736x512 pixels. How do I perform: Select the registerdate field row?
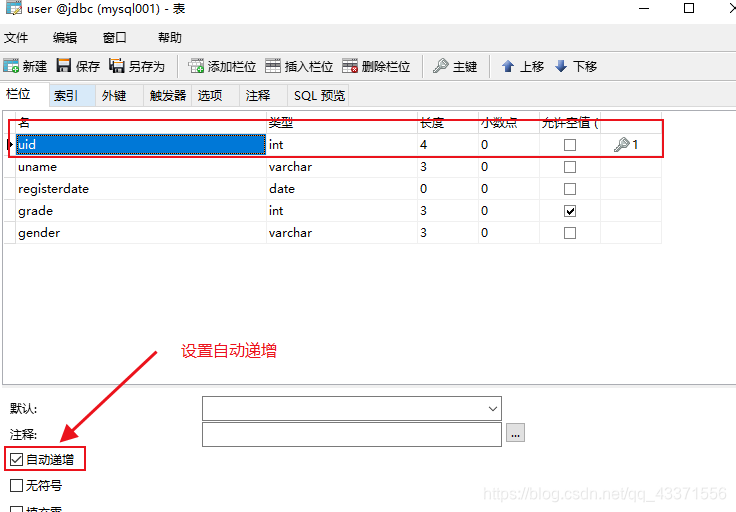click(333, 189)
